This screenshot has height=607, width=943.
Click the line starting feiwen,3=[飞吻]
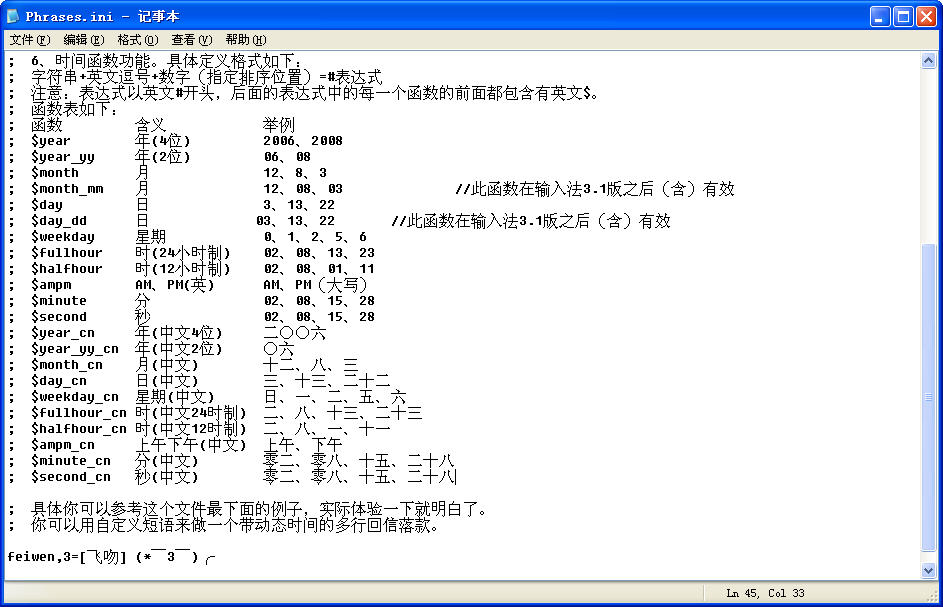(111, 557)
